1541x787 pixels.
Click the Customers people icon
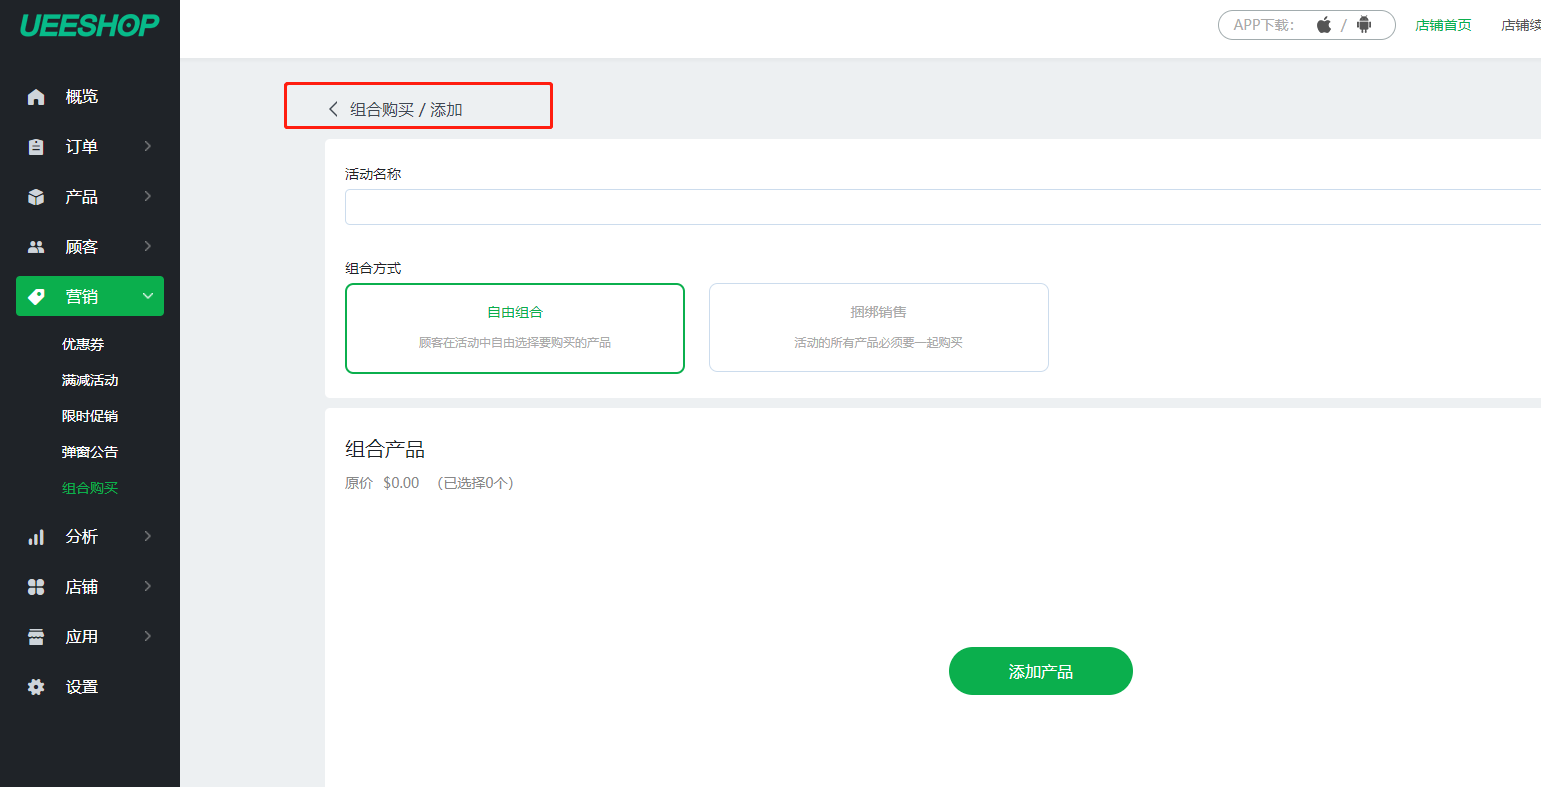(36, 247)
